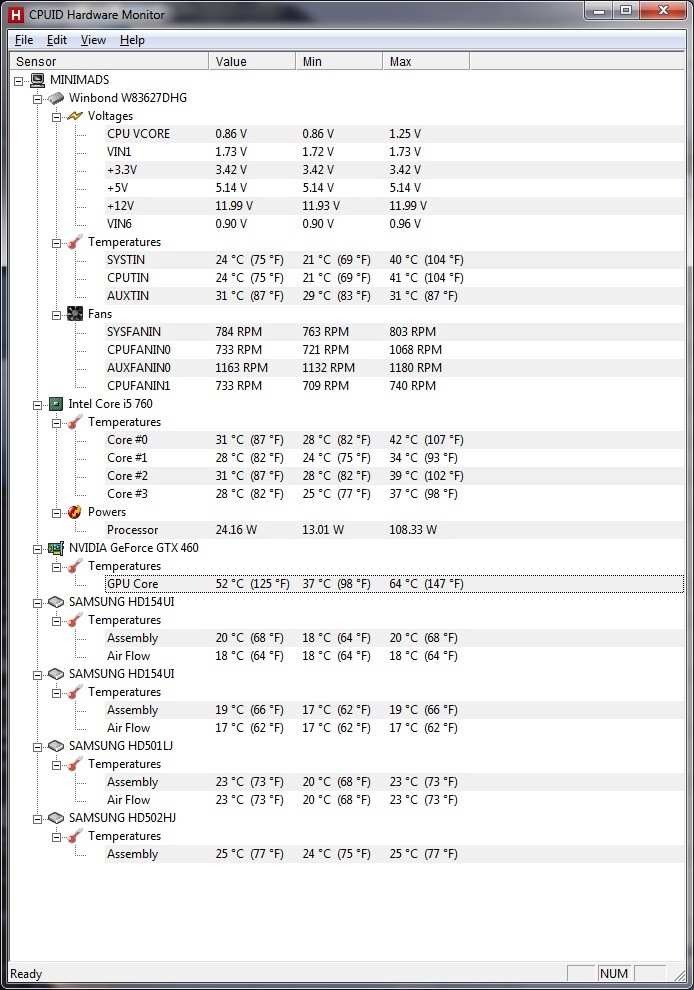Select the Core #1 temperature row

(x=394, y=458)
